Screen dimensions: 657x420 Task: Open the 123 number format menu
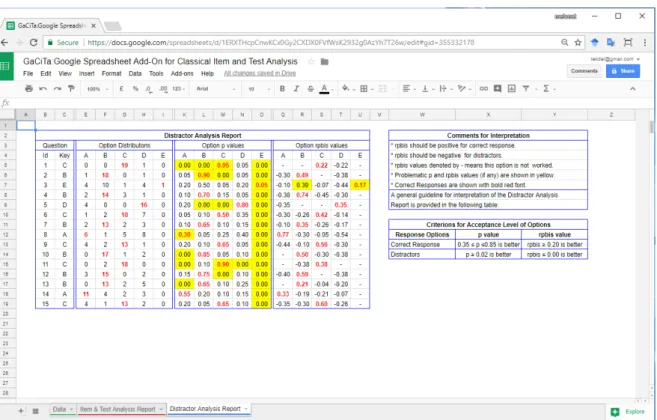pyautogui.click(x=178, y=89)
